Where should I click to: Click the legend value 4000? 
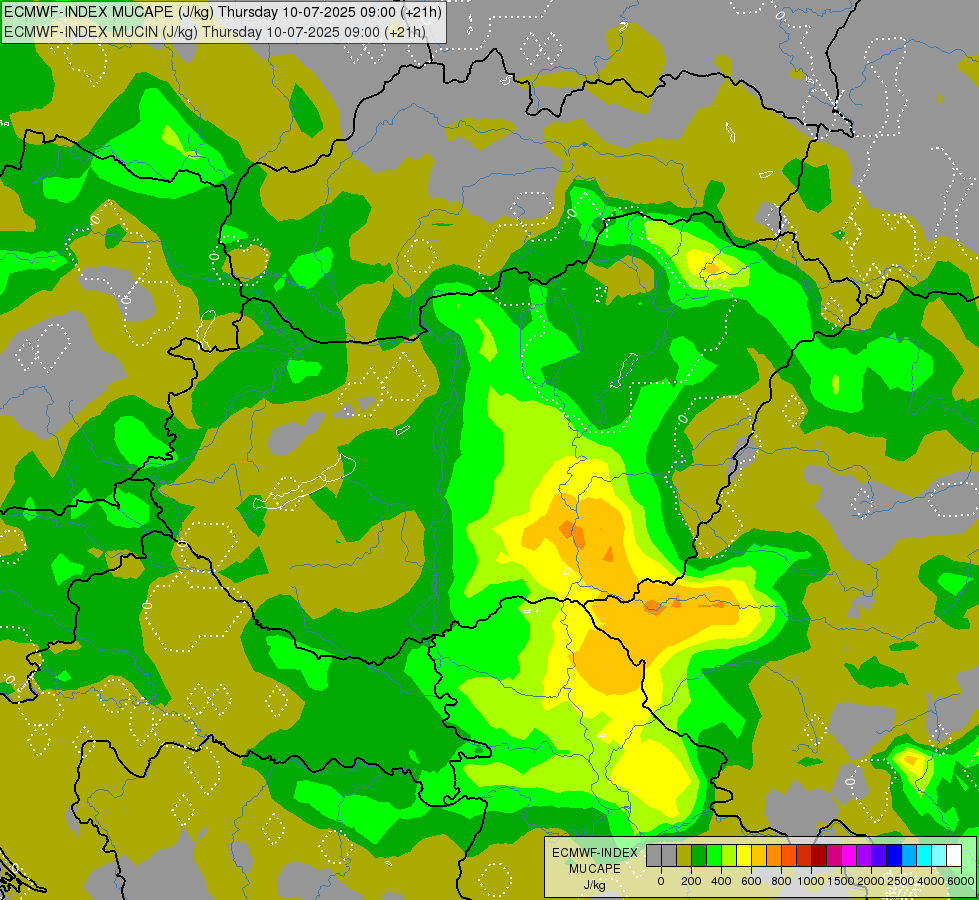pyautogui.click(x=931, y=881)
